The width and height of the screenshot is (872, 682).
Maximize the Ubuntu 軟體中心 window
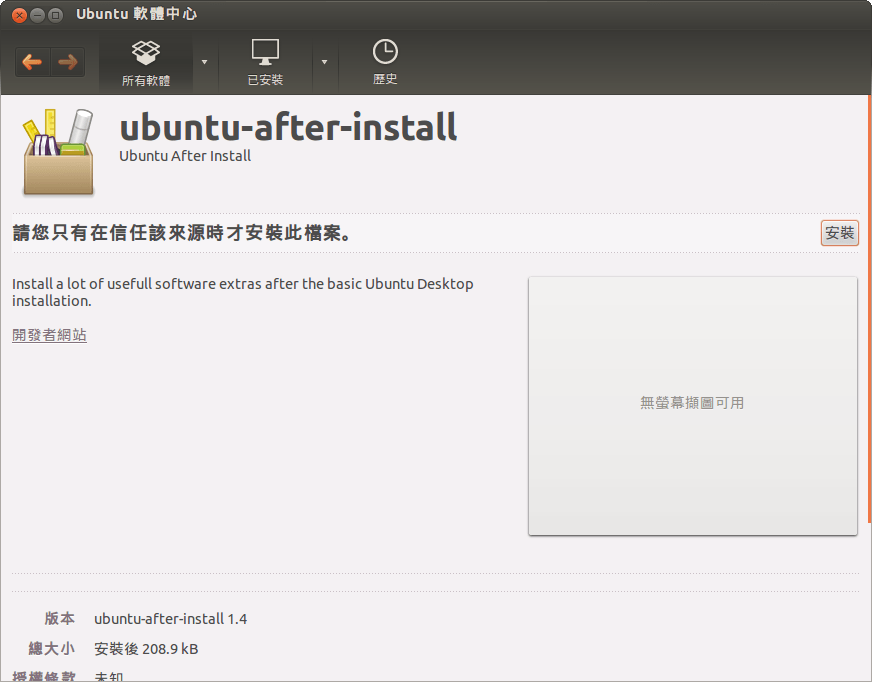pos(55,15)
